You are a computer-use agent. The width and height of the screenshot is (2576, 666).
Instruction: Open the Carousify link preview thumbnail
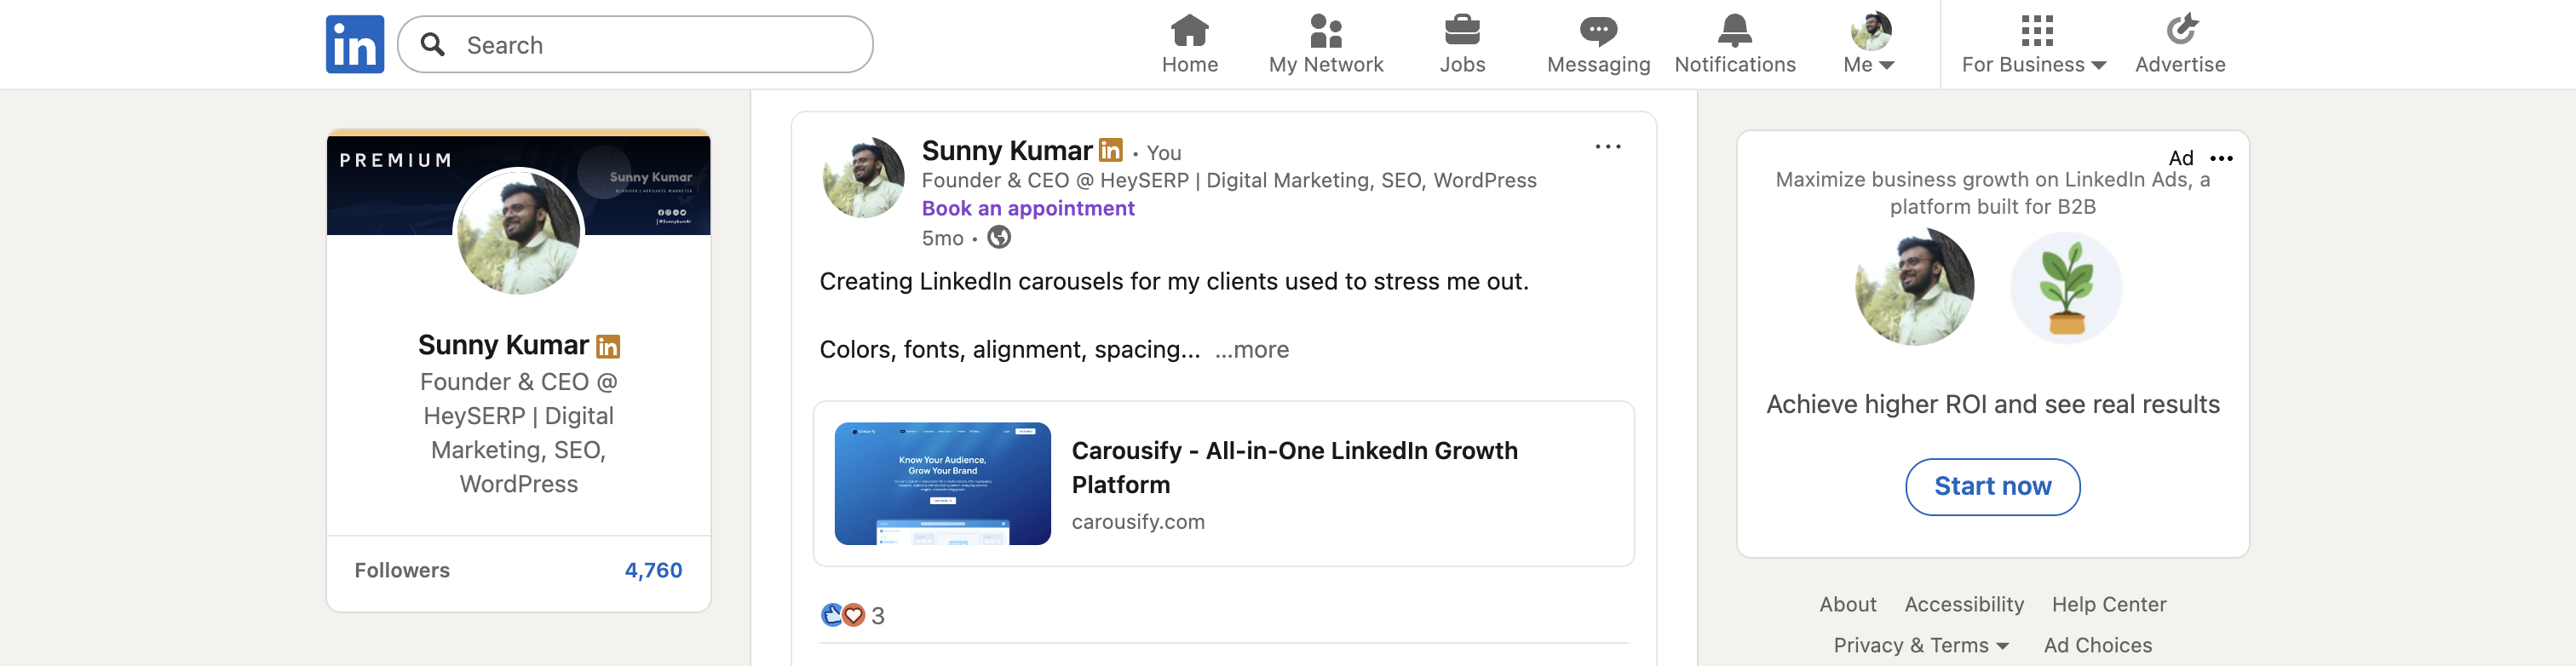[x=943, y=484]
